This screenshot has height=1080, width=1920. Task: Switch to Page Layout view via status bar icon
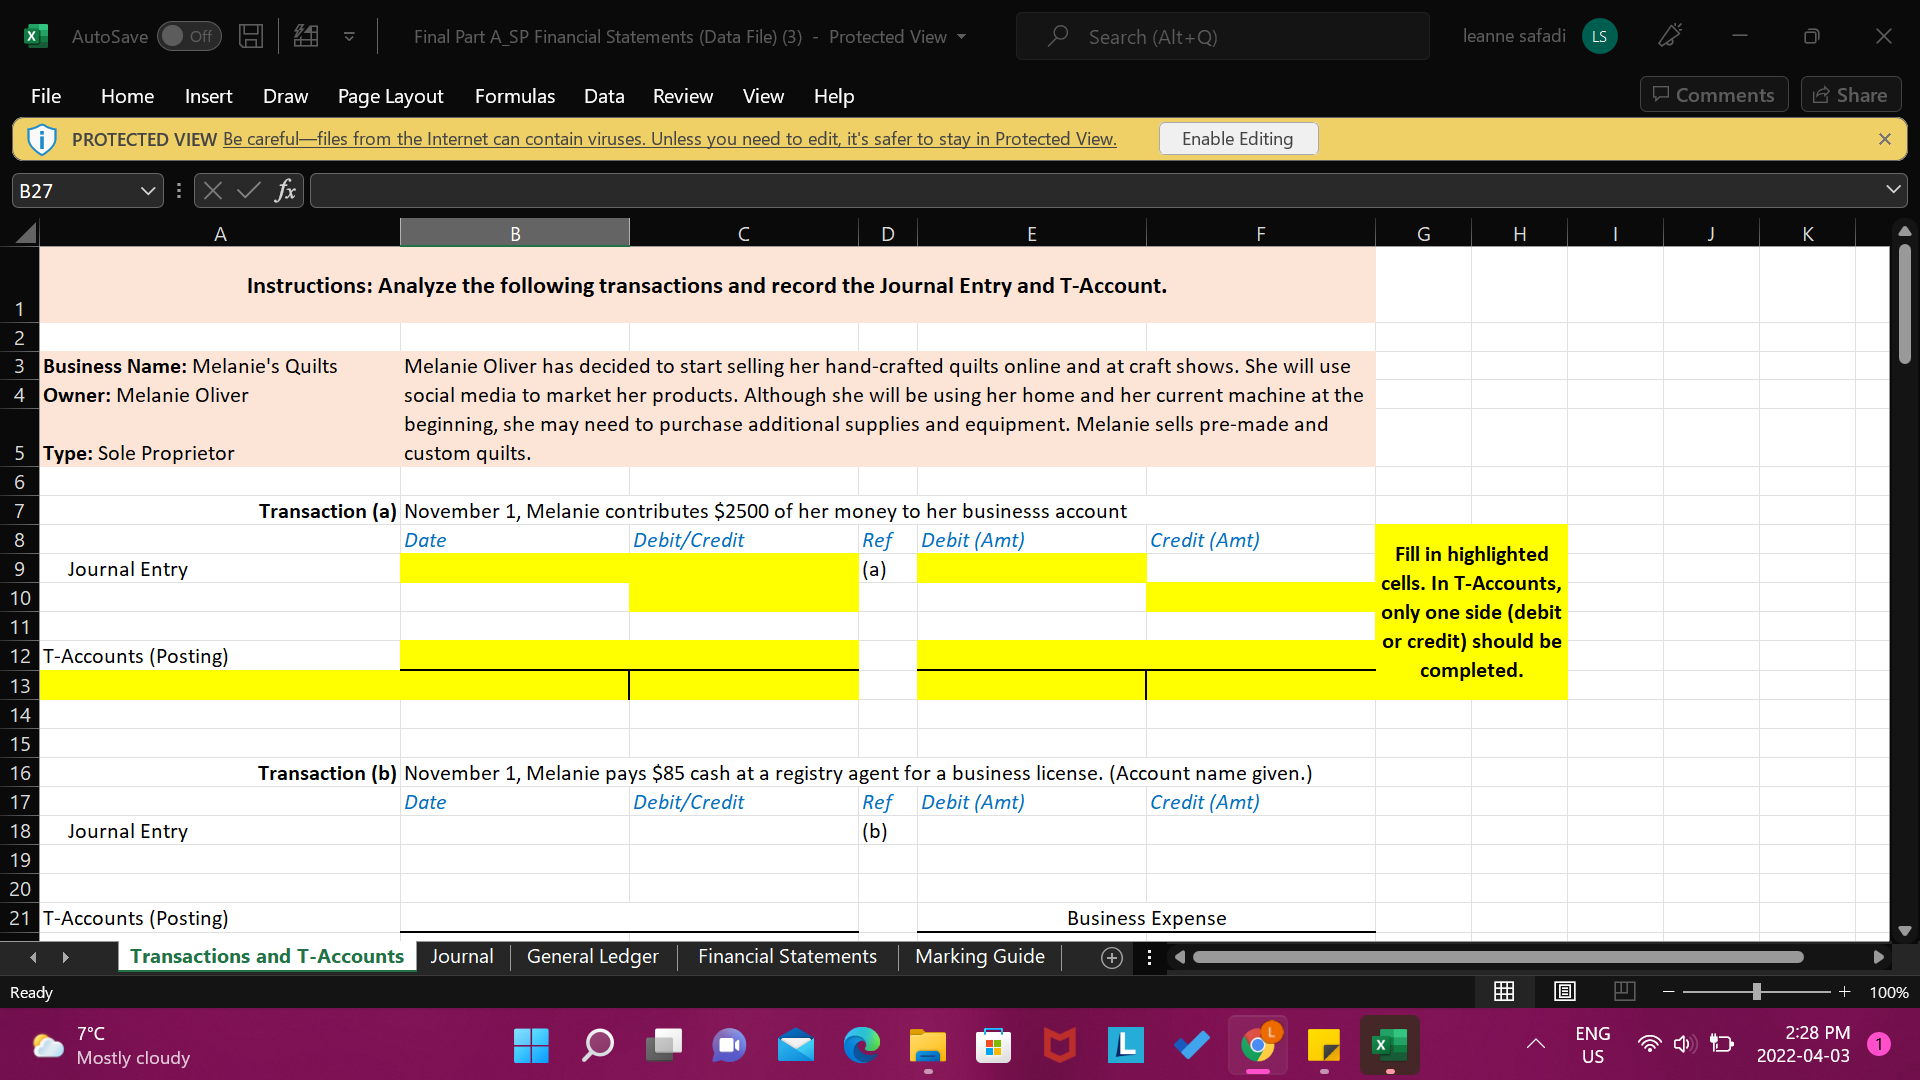1564,991
